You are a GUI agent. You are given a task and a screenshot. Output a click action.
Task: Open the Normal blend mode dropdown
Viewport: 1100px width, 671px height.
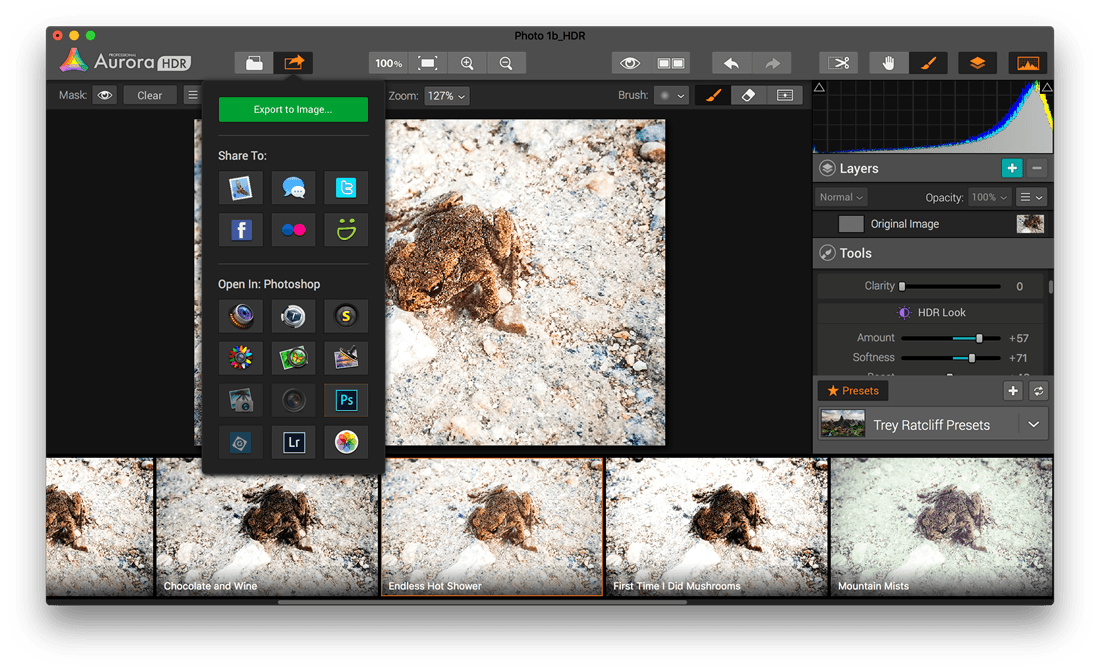tap(841, 197)
